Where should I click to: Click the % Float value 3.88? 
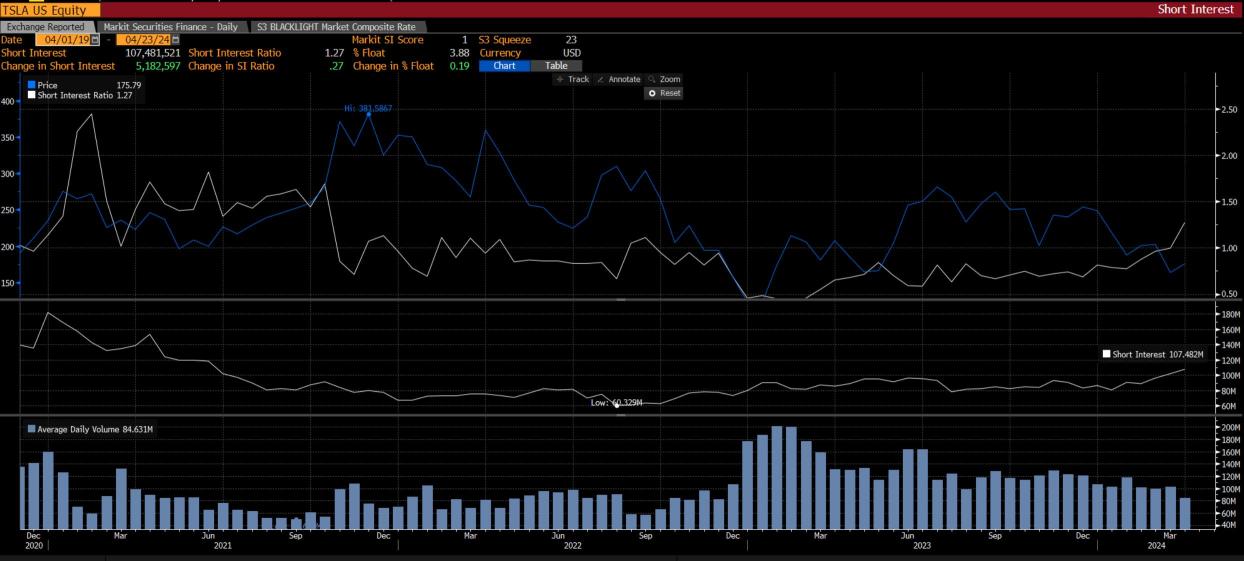click(x=459, y=53)
